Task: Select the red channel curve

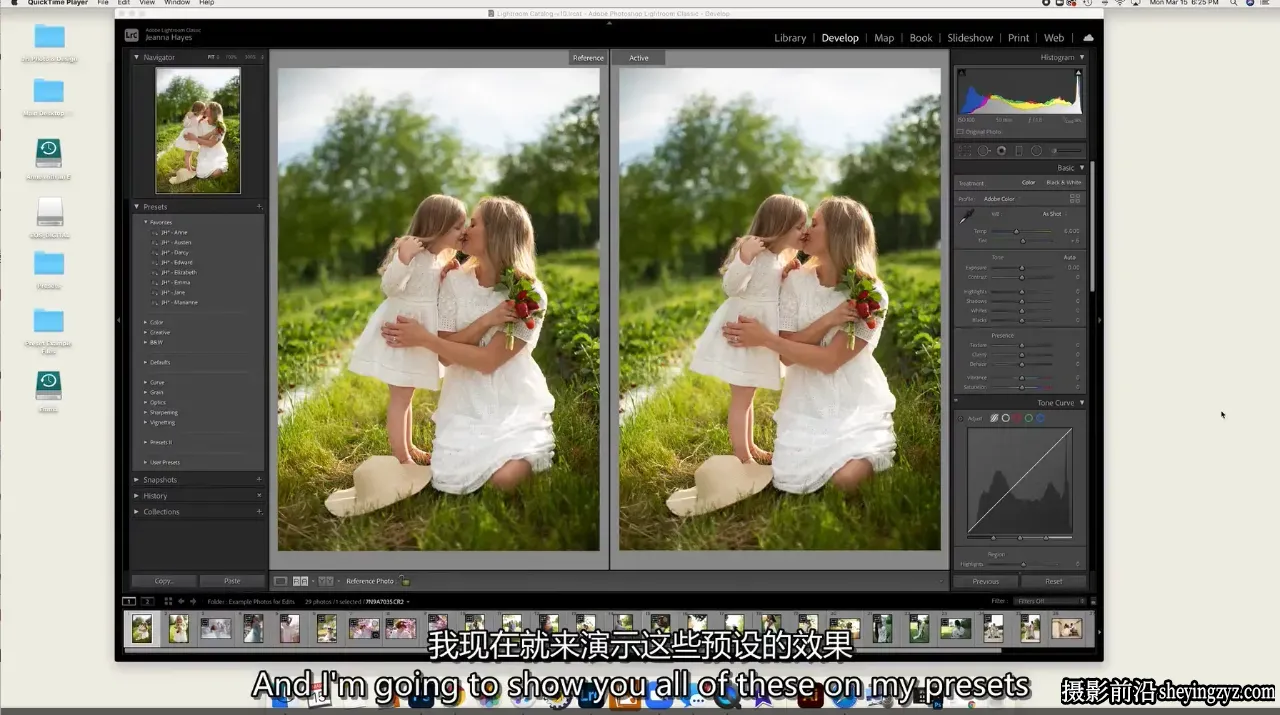Action: tap(1017, 418)
